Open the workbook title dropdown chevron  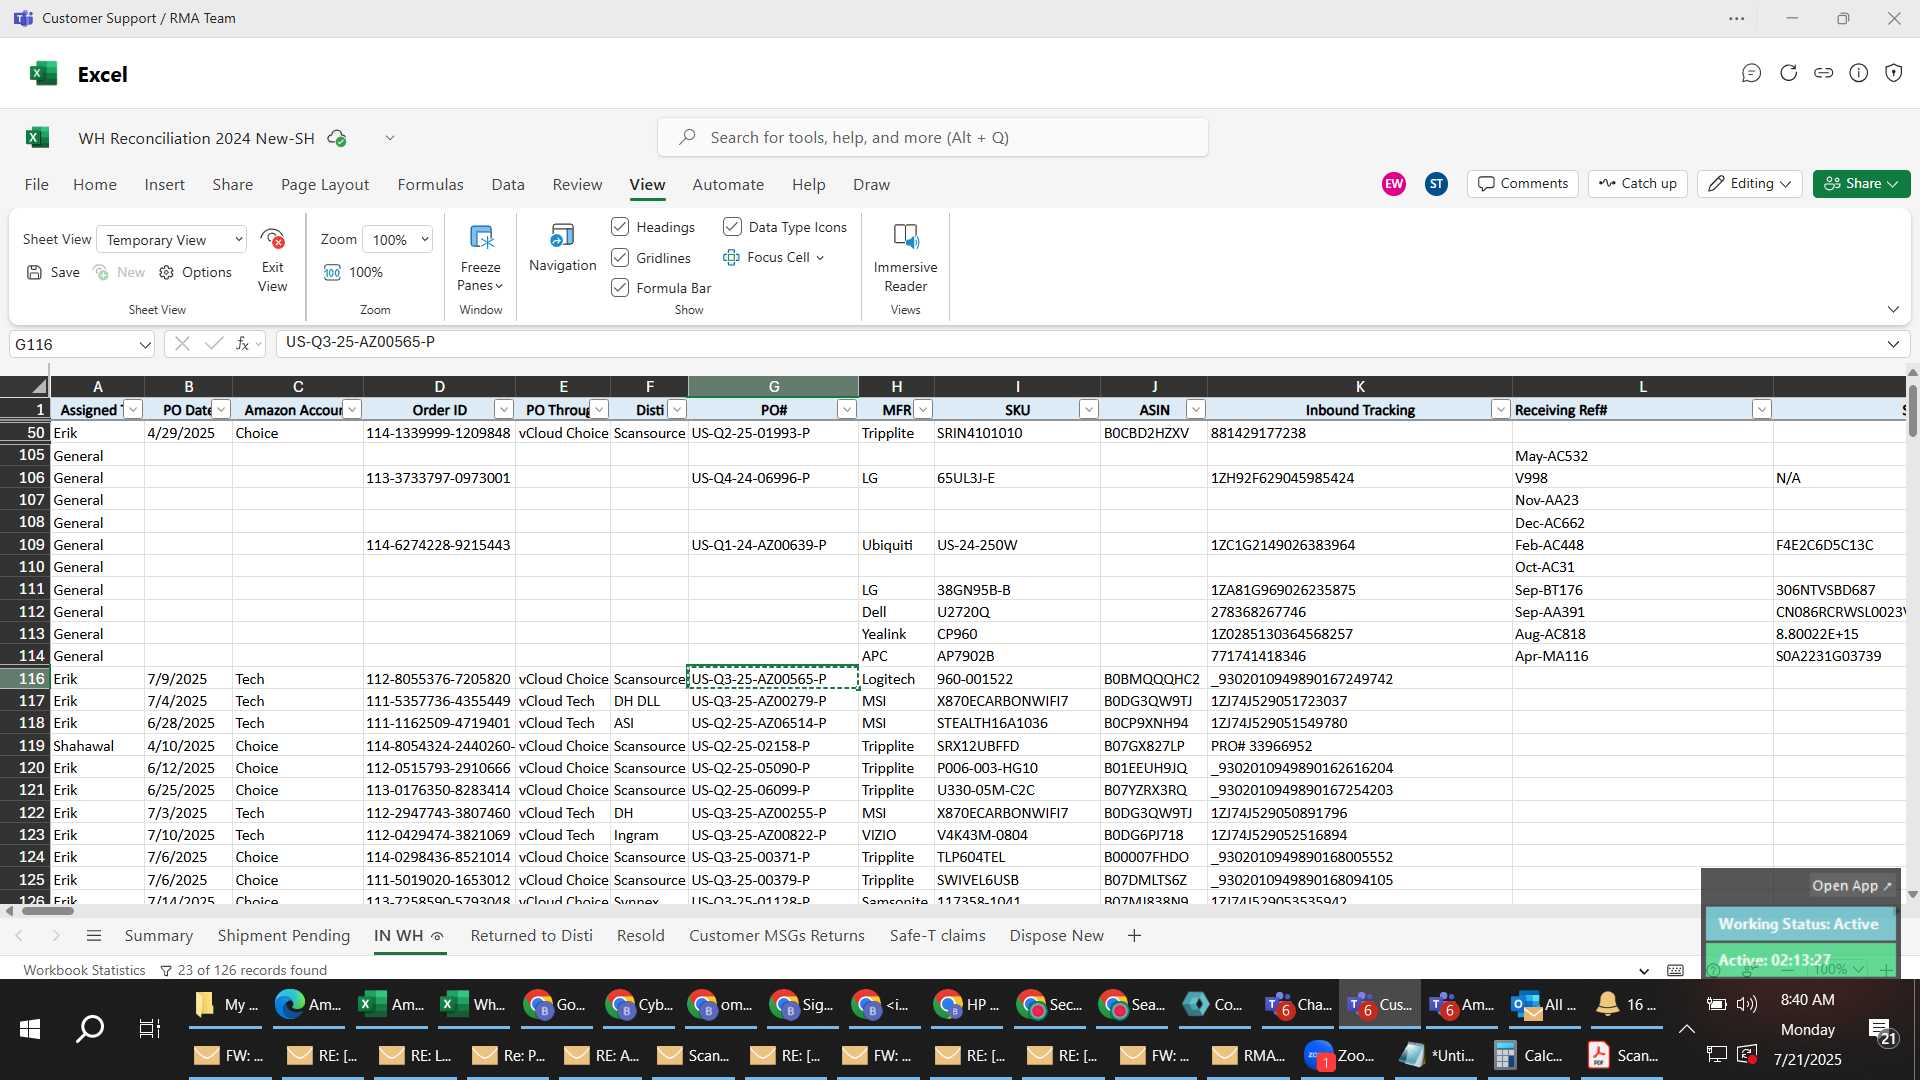click(x=390, y=138)
